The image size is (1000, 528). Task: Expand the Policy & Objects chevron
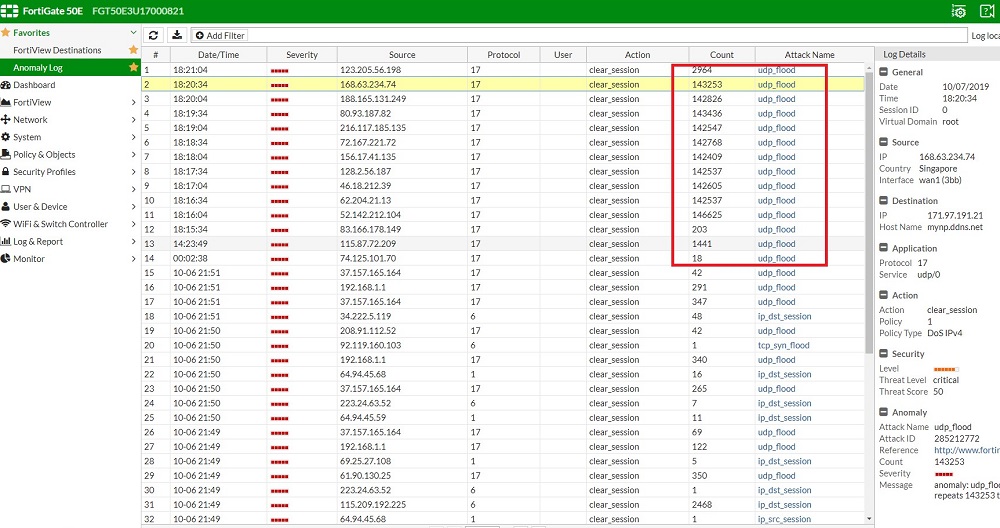coord(133,154)
